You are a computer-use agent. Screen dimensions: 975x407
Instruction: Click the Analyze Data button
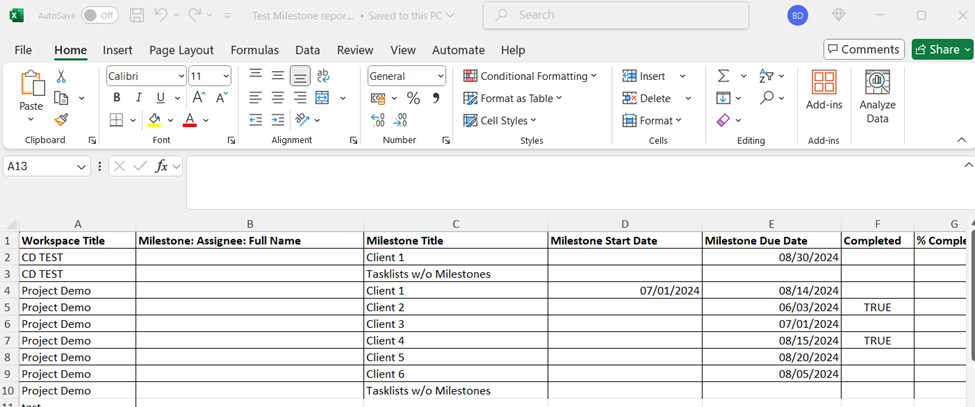877,96
